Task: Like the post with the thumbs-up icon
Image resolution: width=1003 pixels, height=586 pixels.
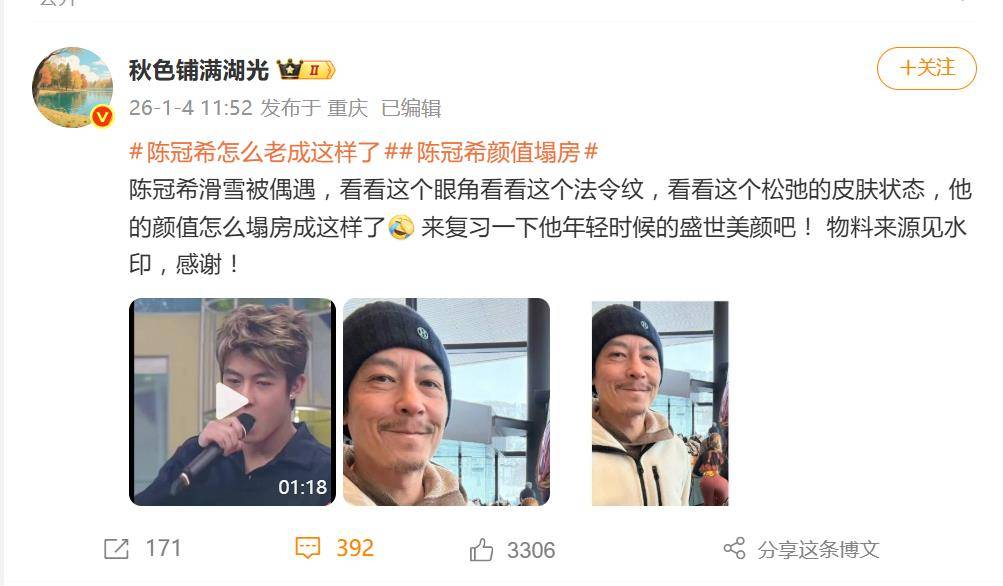Action: [481, 550]
